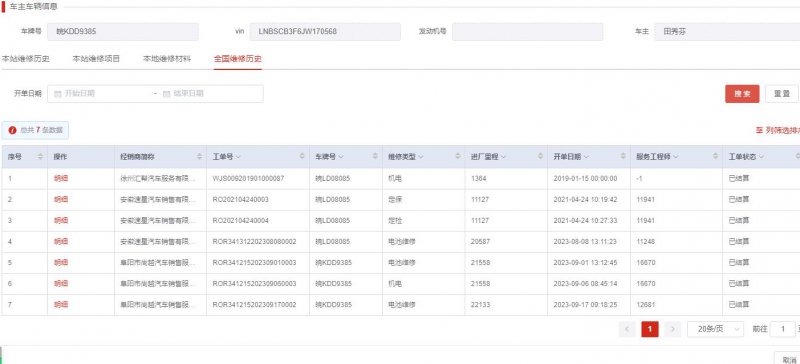Select the 全国维修历史 tab
Image resolution: width=800 pixels, height=364 pixels.
click(x=238, y=59)
